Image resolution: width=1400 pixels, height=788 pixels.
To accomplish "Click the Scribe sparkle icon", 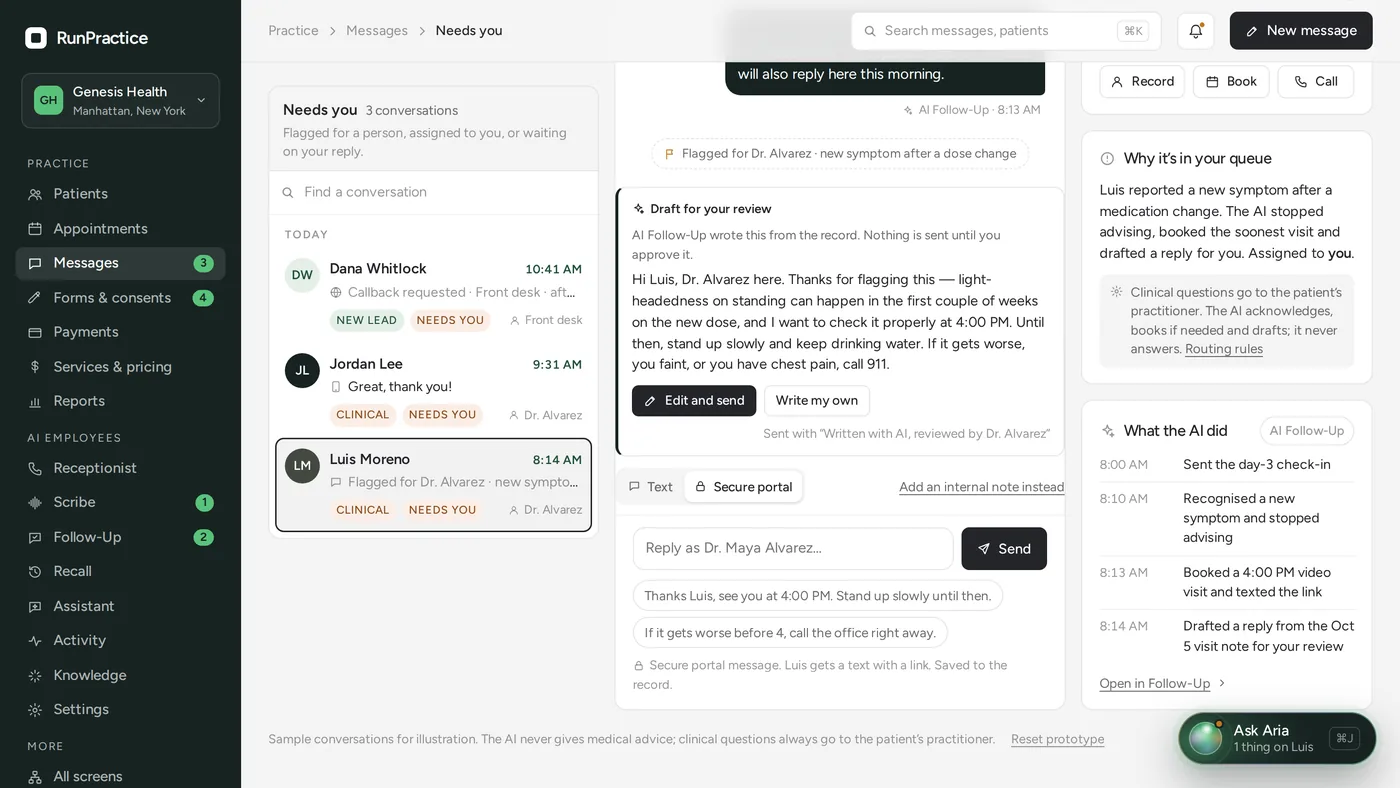I will (35, 502).
